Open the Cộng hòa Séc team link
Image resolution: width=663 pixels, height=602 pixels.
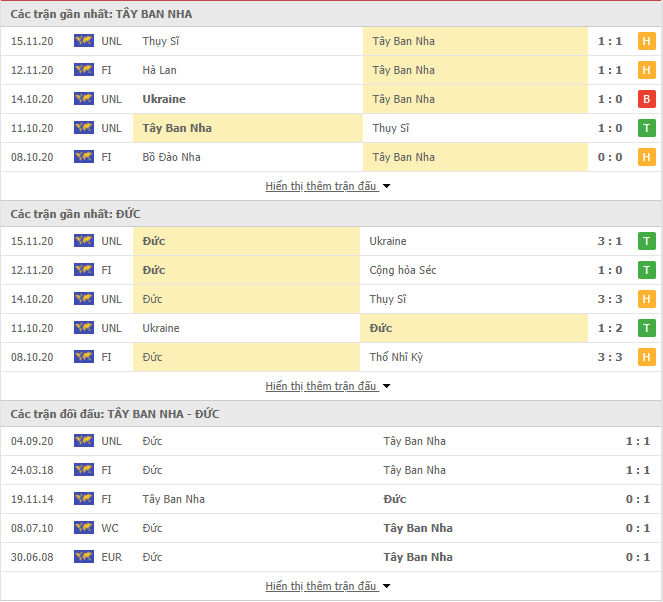[x=403, y=270]
